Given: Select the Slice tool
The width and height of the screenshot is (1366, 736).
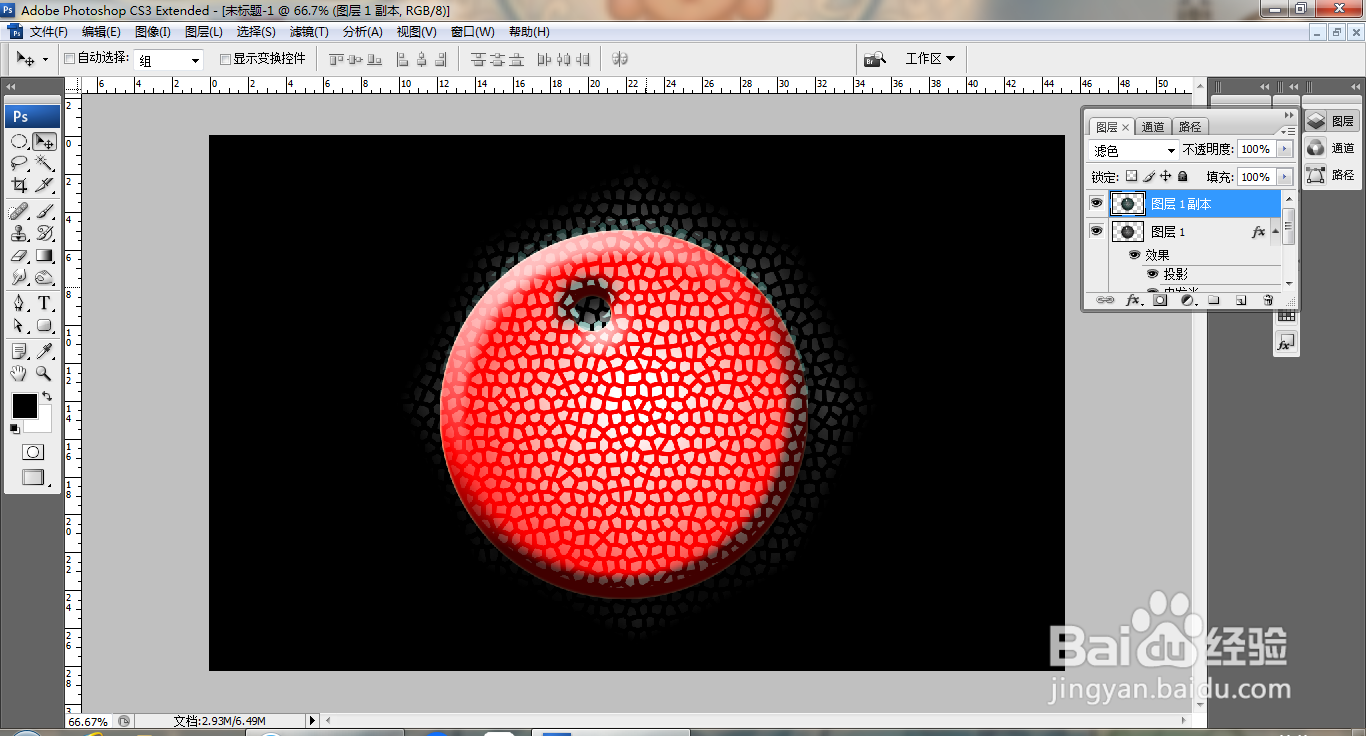Looking at the screenshot, I should coord(44,184).
